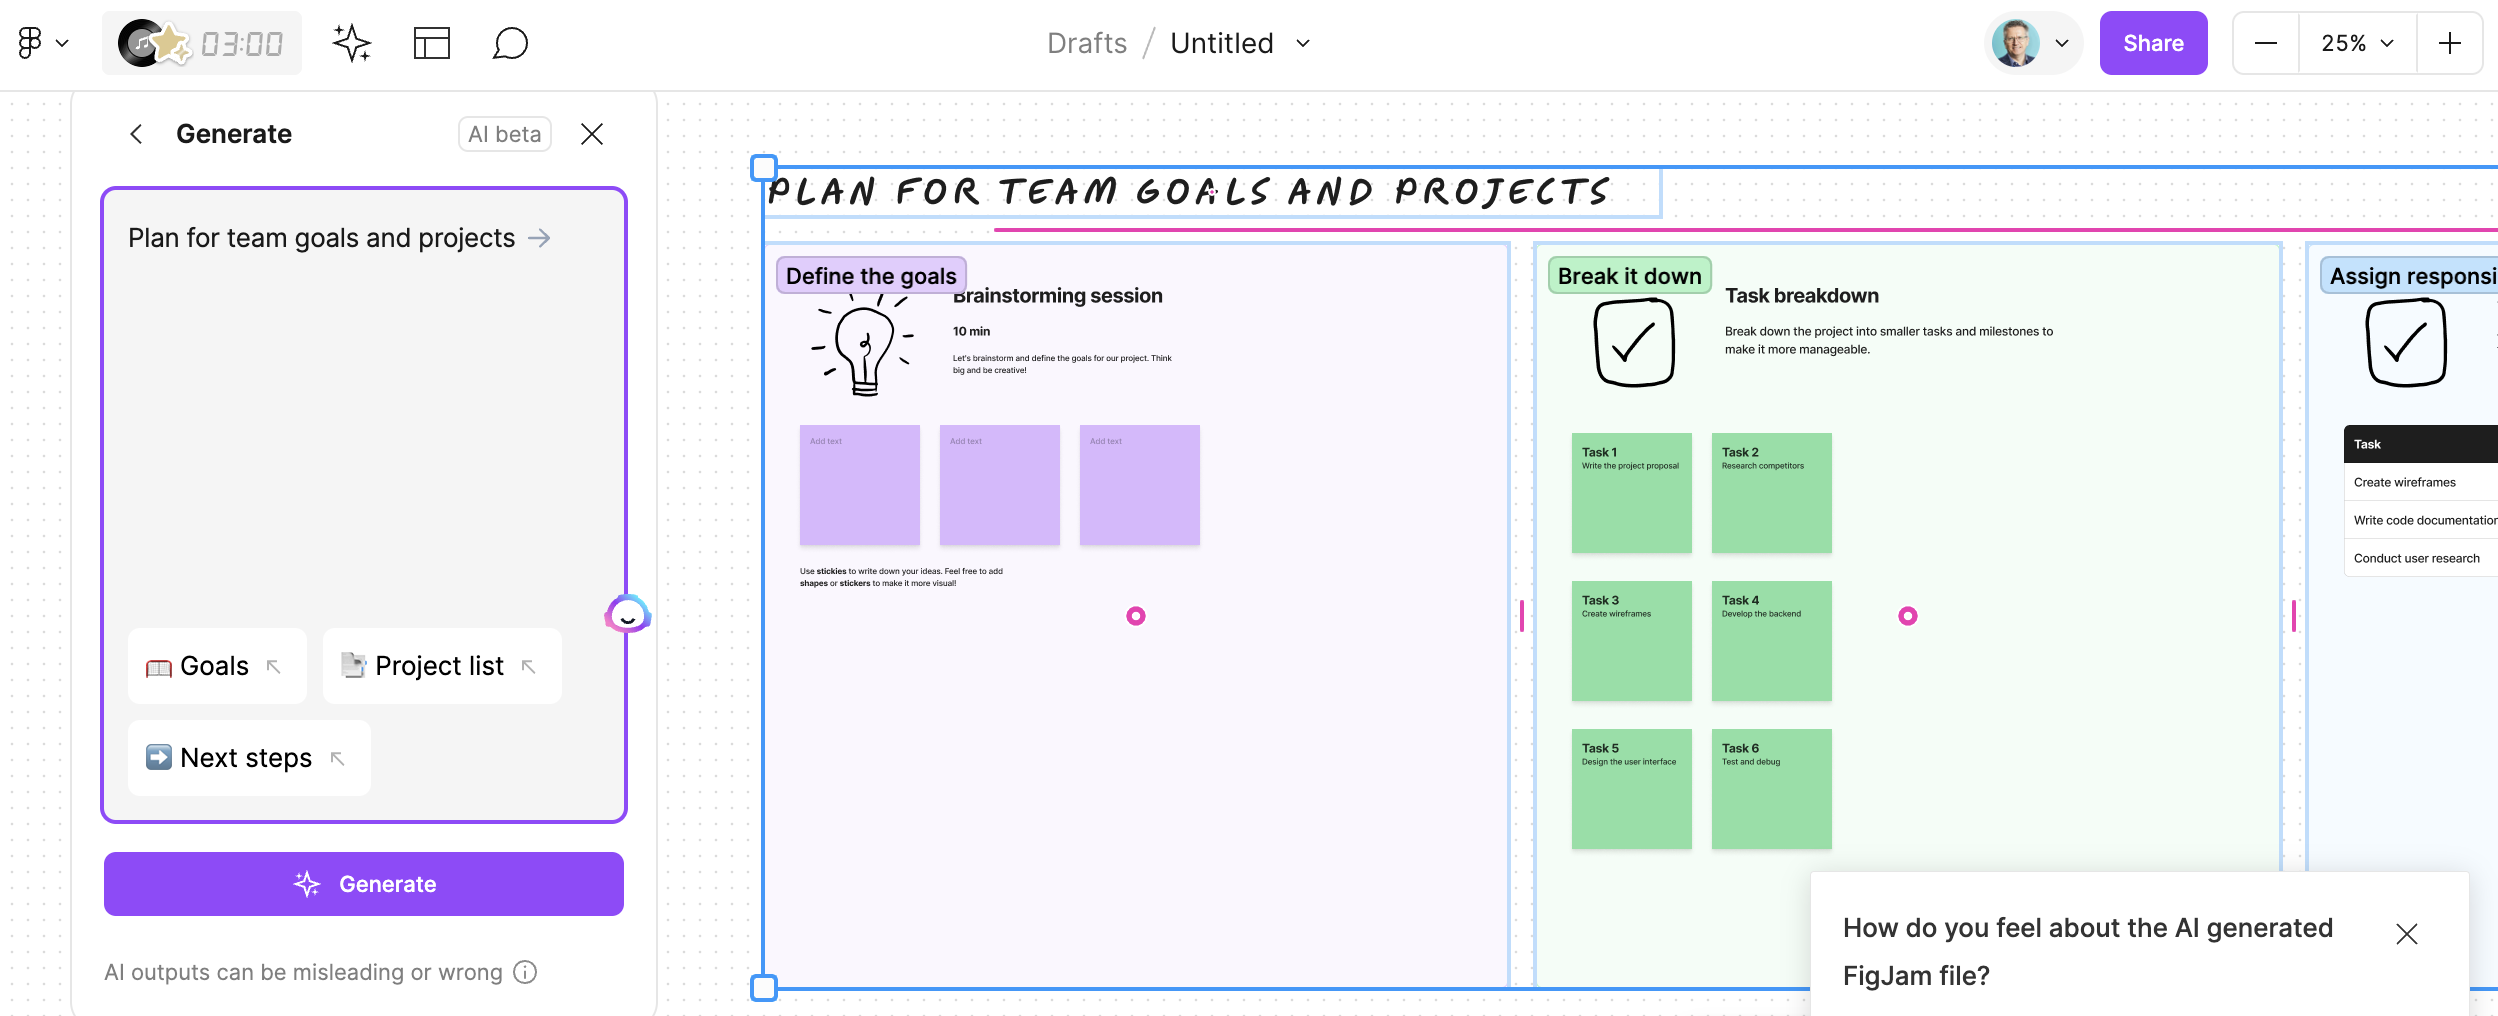Go back using the Generate panel arrow

click(136, 134)
